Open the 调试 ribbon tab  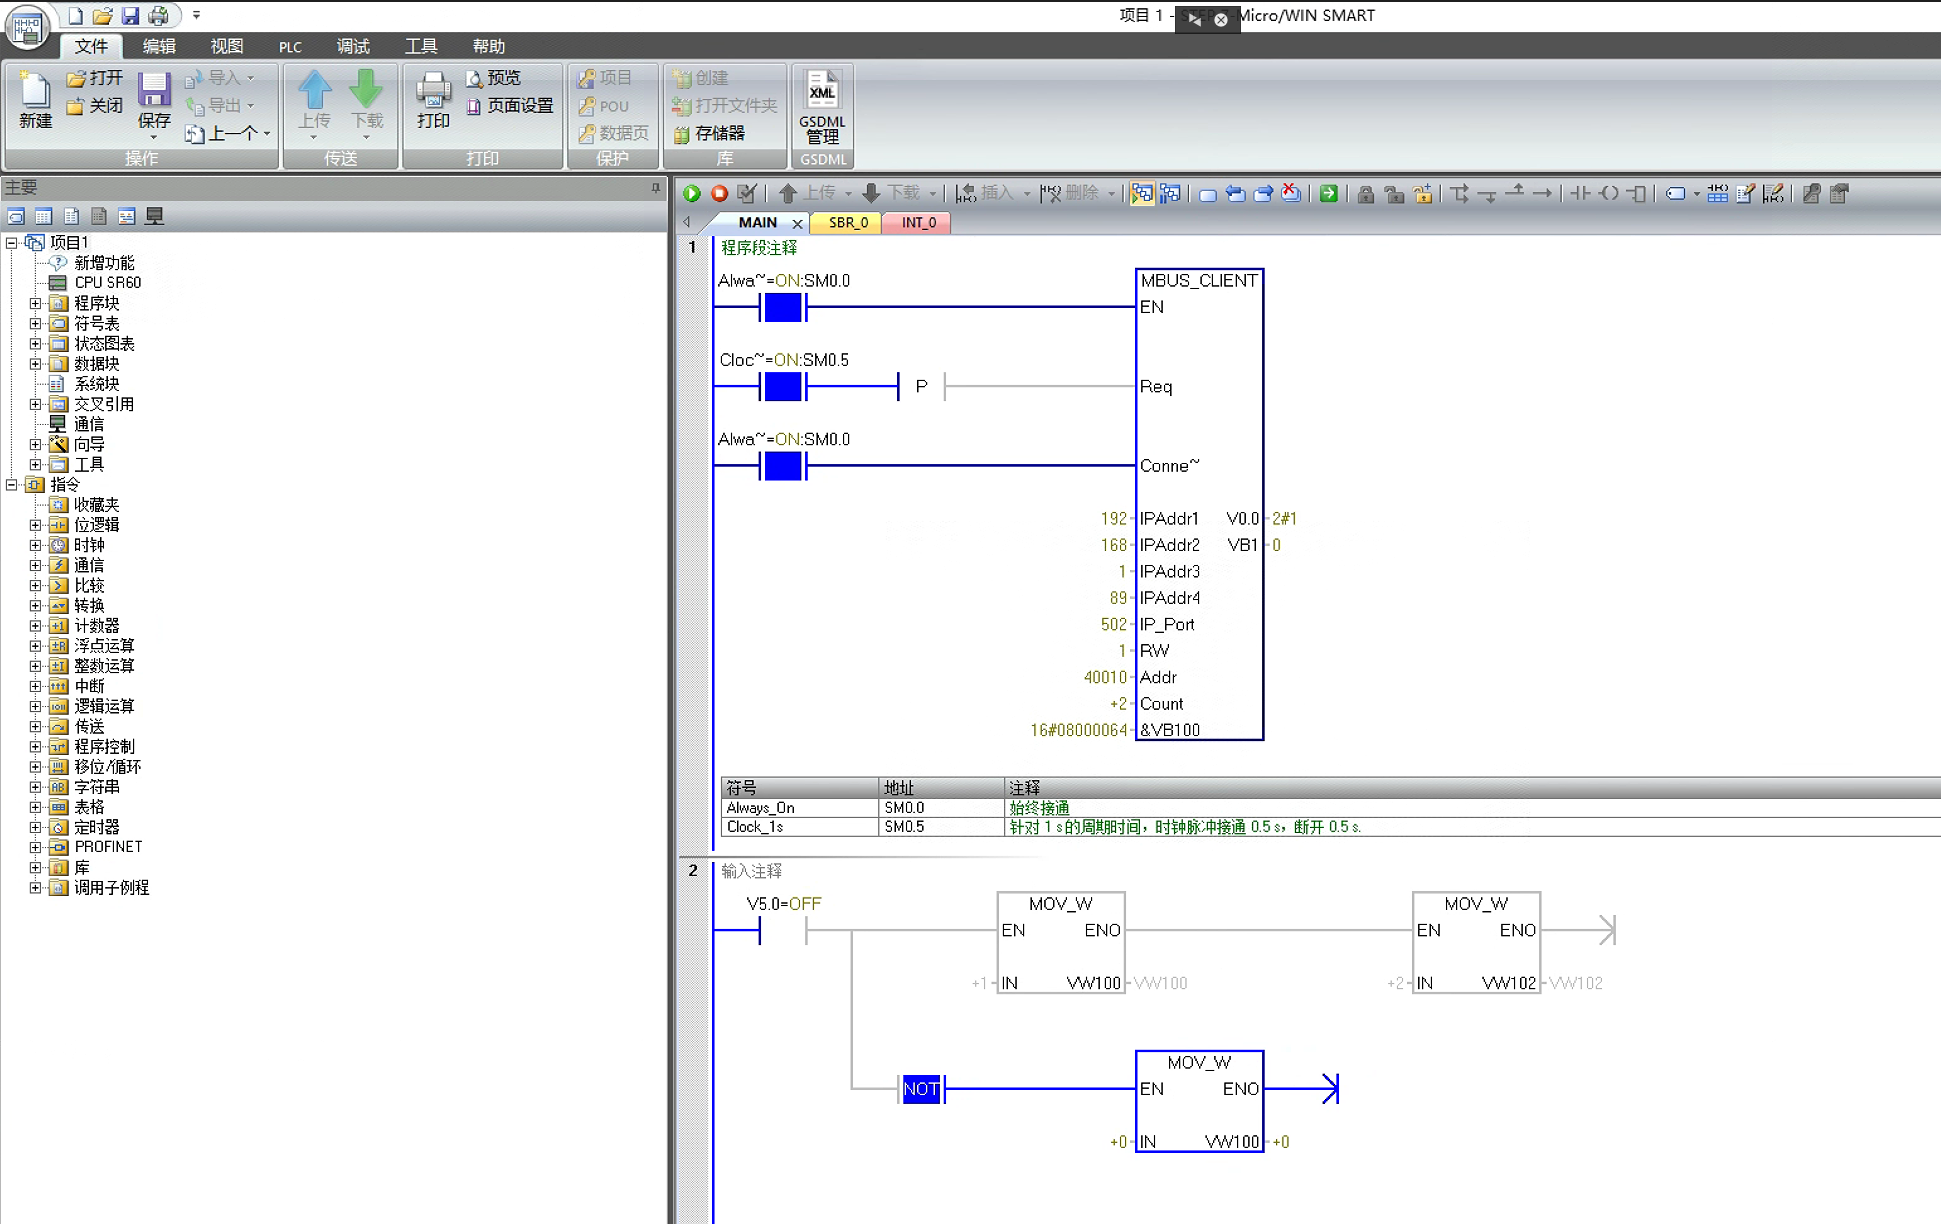point(353,46)
